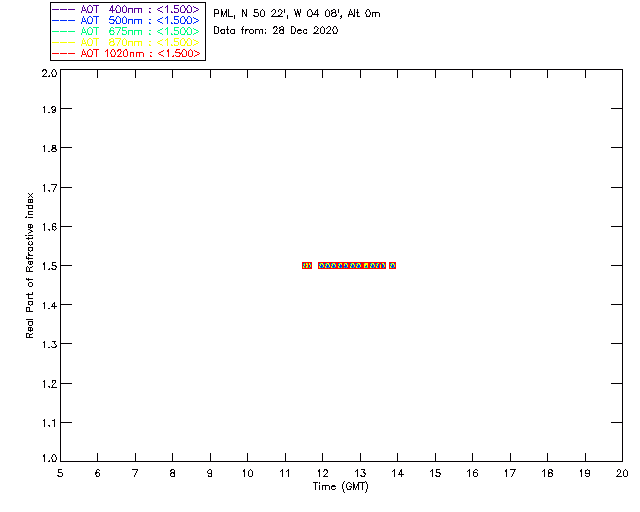Screen dimensions: 640x512
Task: Click the y-axis tick label 1.7
Action: click(49, 188)
